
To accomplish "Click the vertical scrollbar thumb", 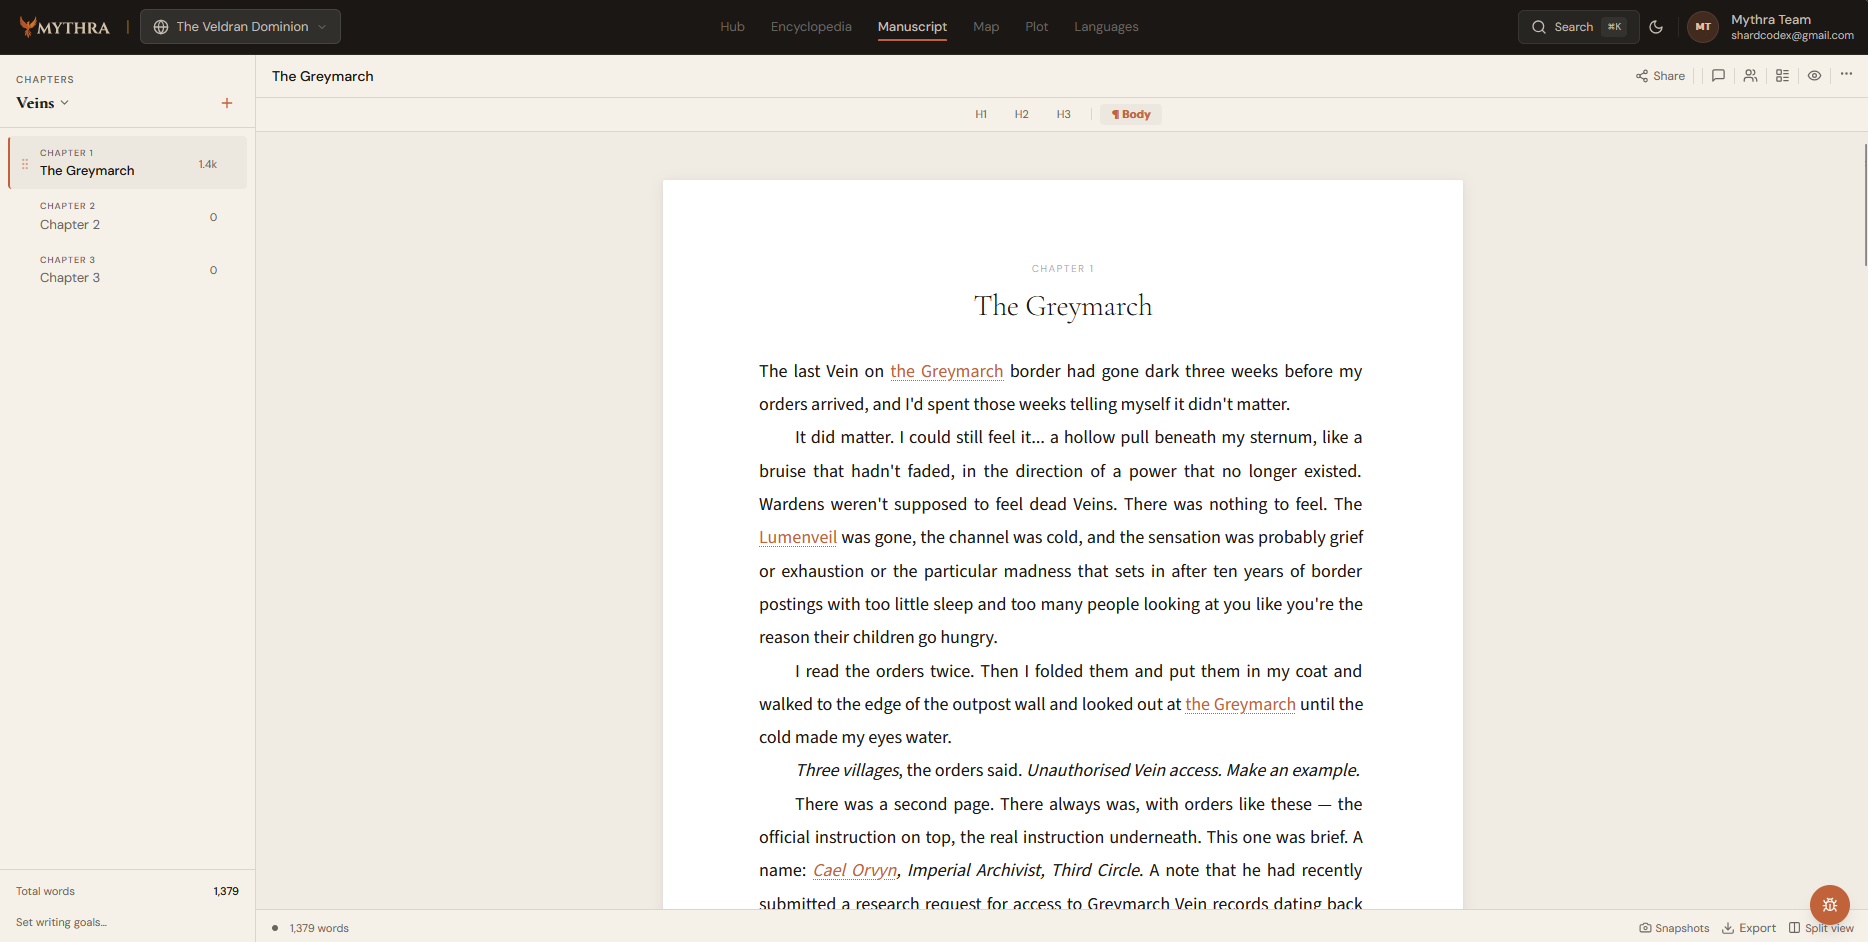I will pos(1865,205).
